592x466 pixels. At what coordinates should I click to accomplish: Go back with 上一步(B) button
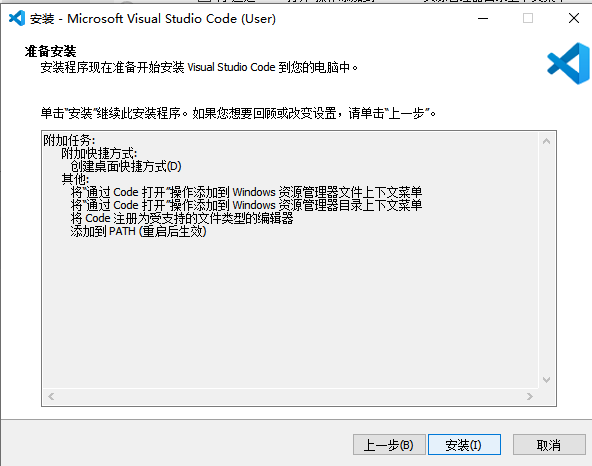pos(389,444)
